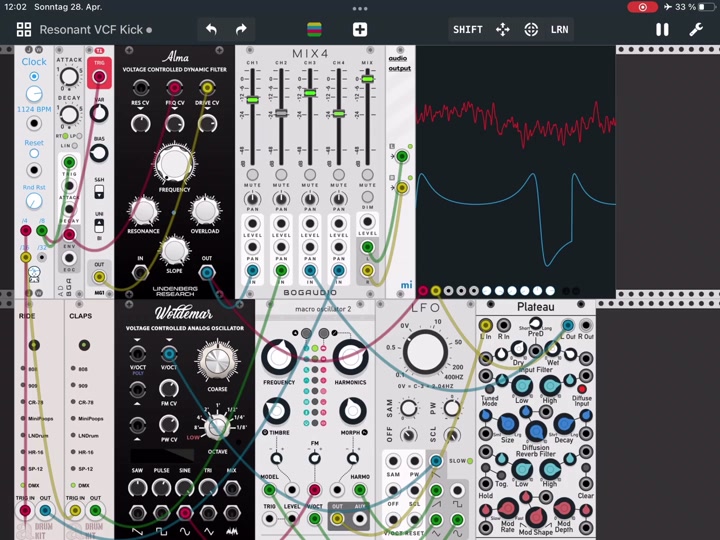Select 808 kit for RIDE
Screen dimensions: 720x540
point(23,368)
